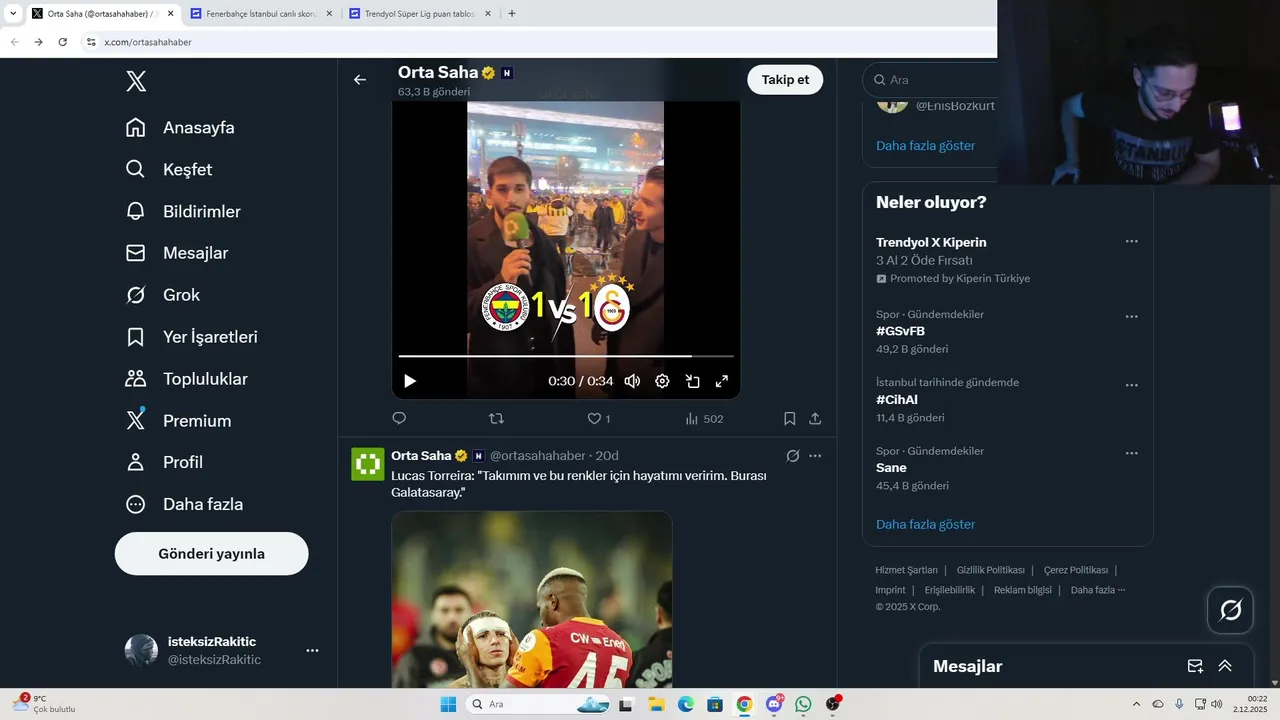
Task: Switch to Fenerbahçe İstanbul canlı skor tab
Action: [262, 14]
